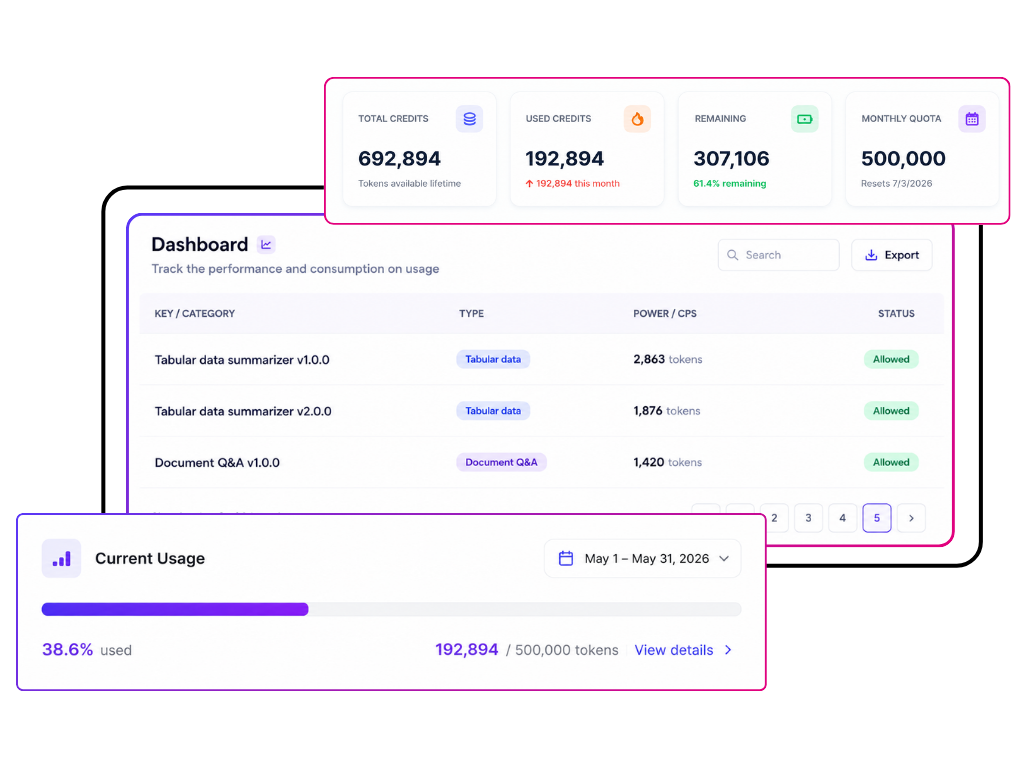Image resolution: width=1024 pixels, height=768 pixels.
Task: Click the Resets 7/3/2026 text
Action: click(x=896, y=184)
